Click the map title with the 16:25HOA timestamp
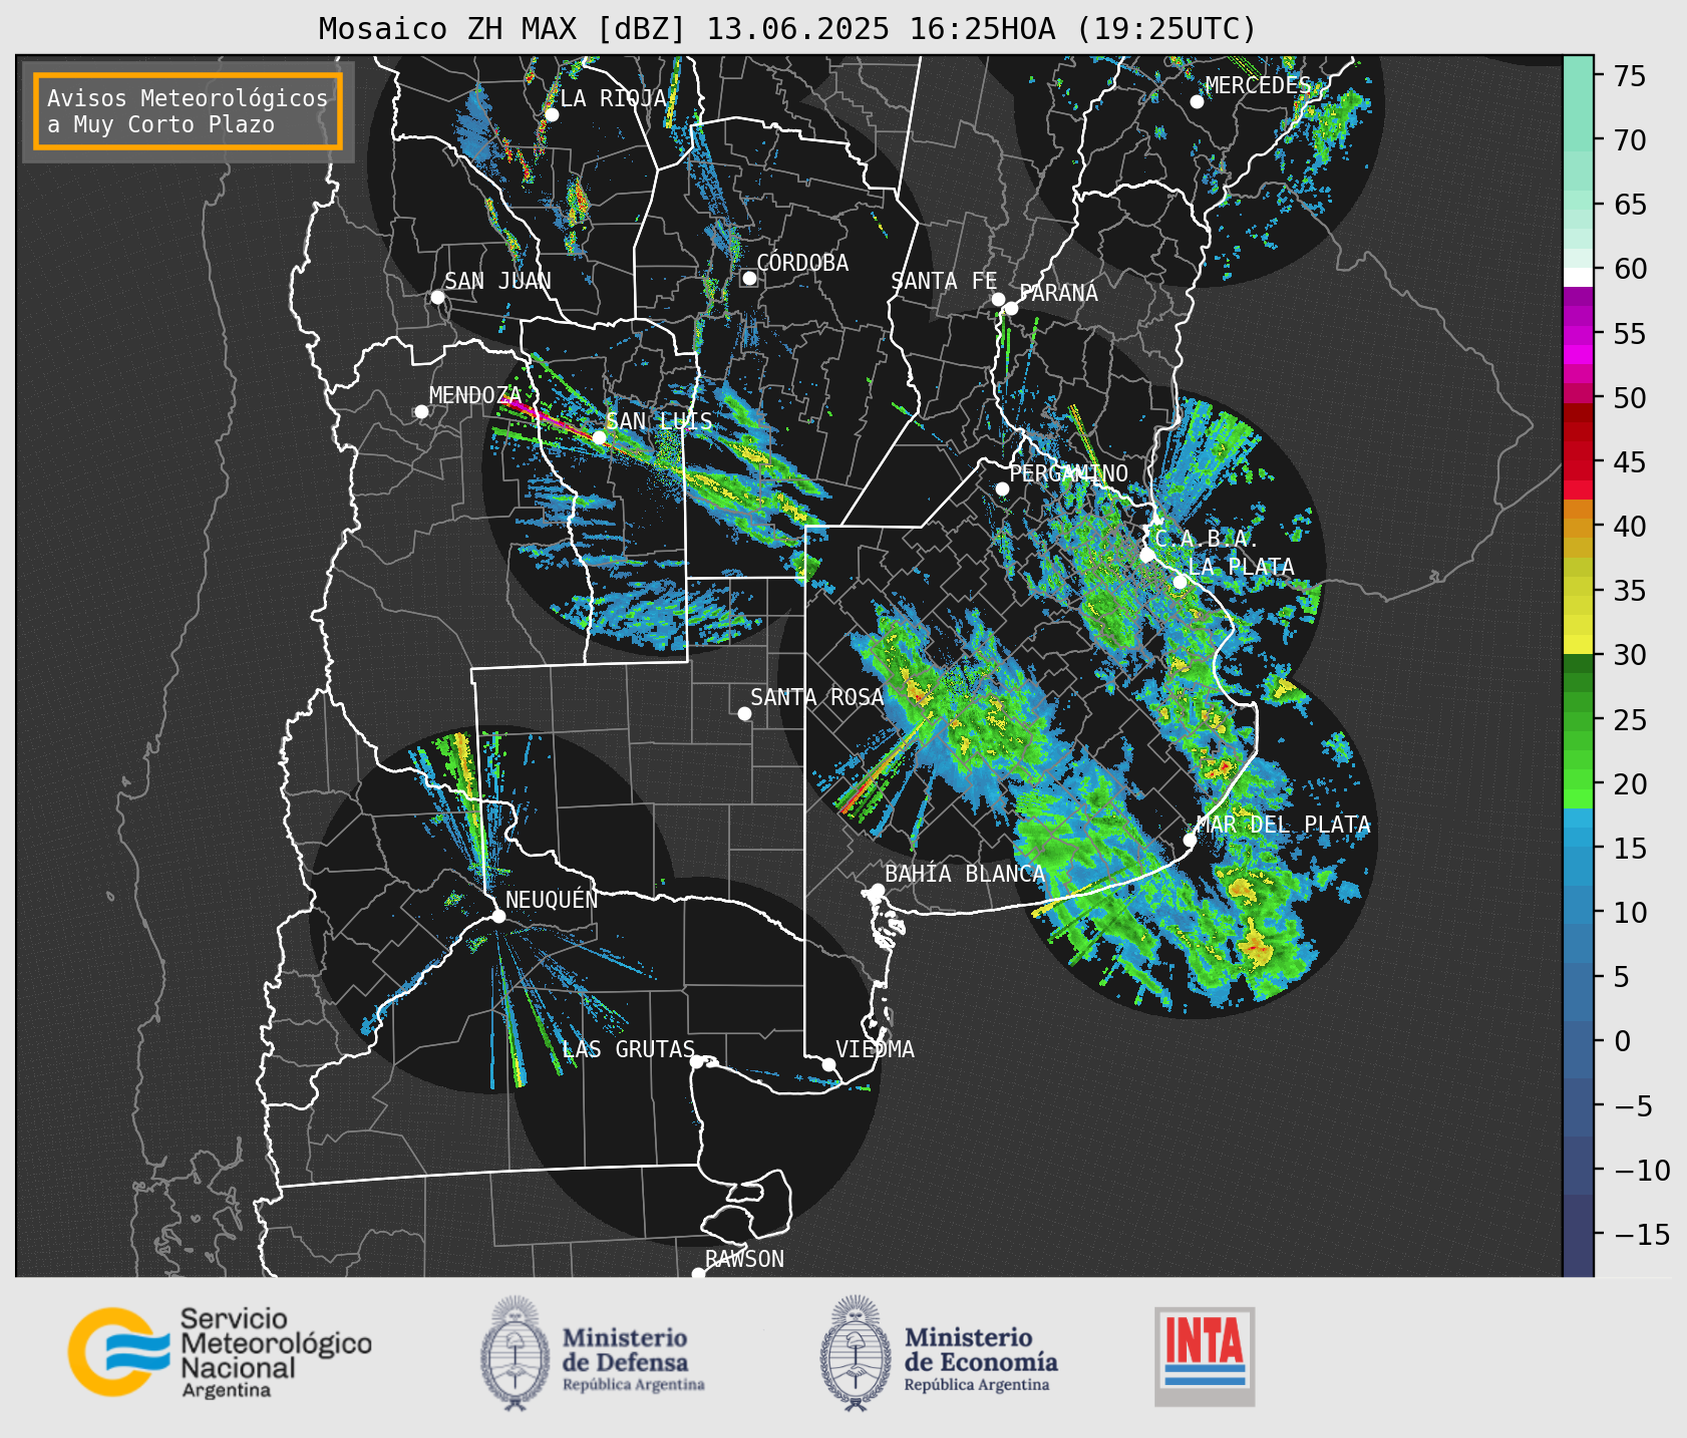This screenshot has width=1687, height=1438. click(x=787, y=29)
